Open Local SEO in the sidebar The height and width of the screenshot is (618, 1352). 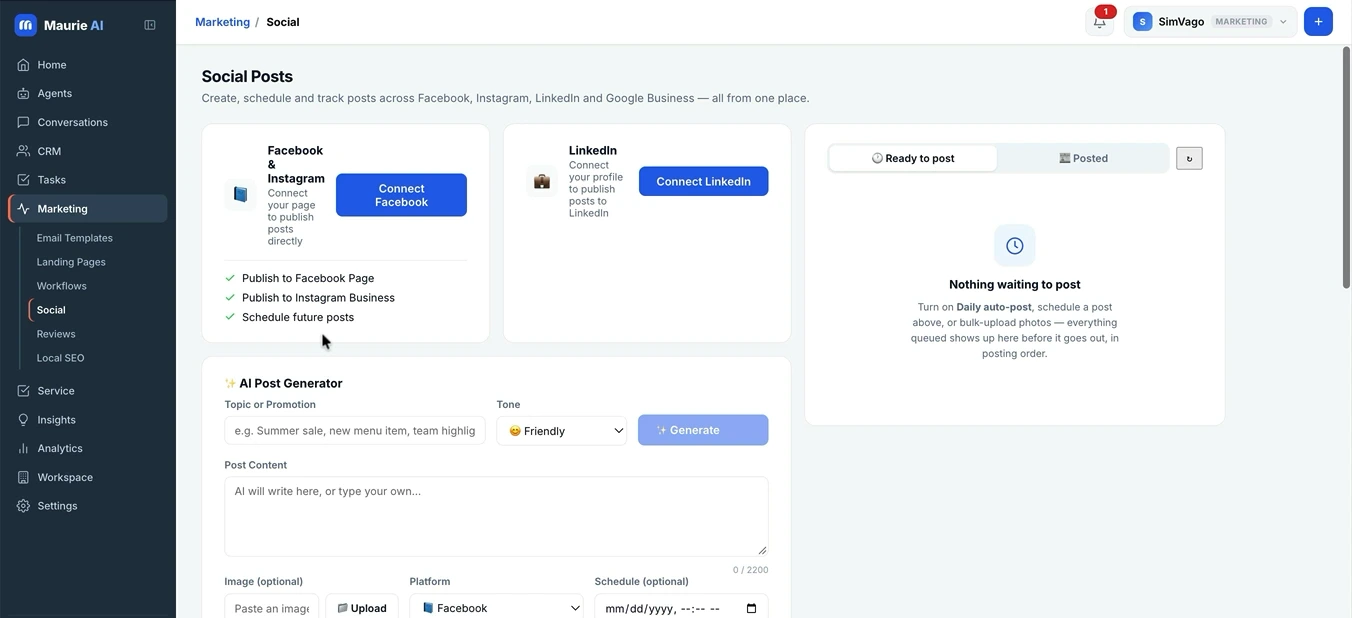(60, 358)
